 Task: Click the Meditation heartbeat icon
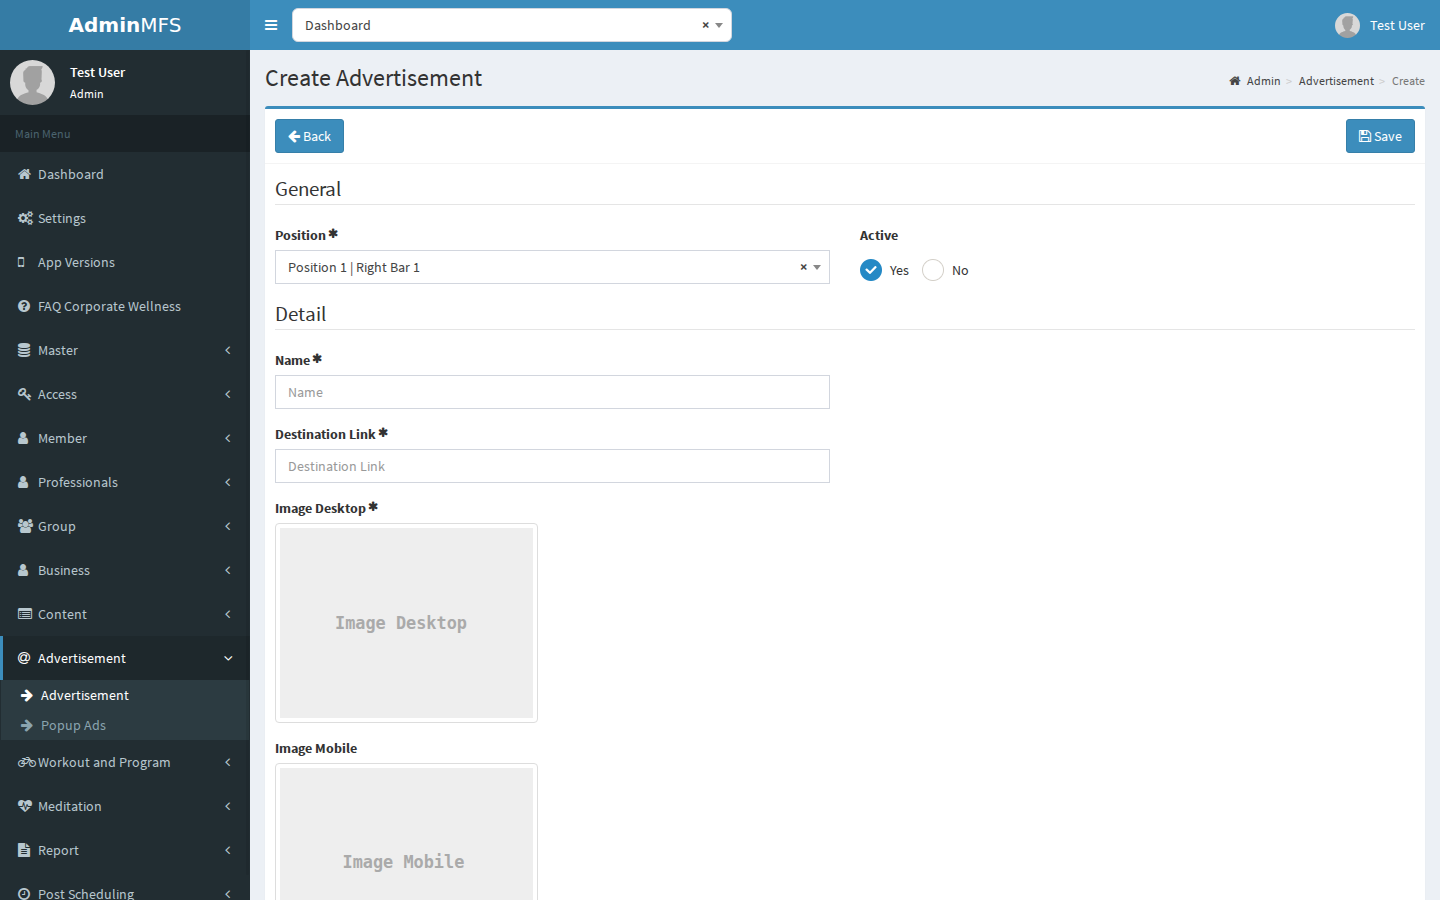[x=25, y=806]
